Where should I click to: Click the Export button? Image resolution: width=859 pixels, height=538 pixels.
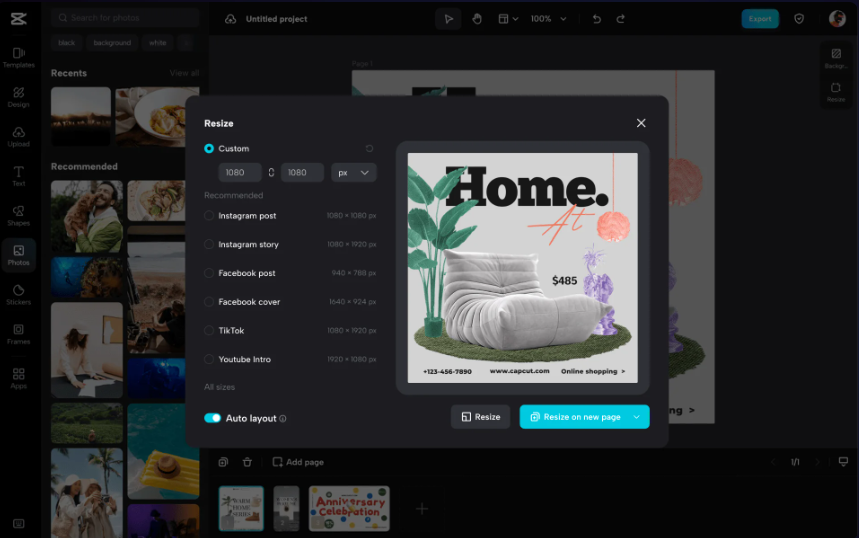(x=759, y=19)
